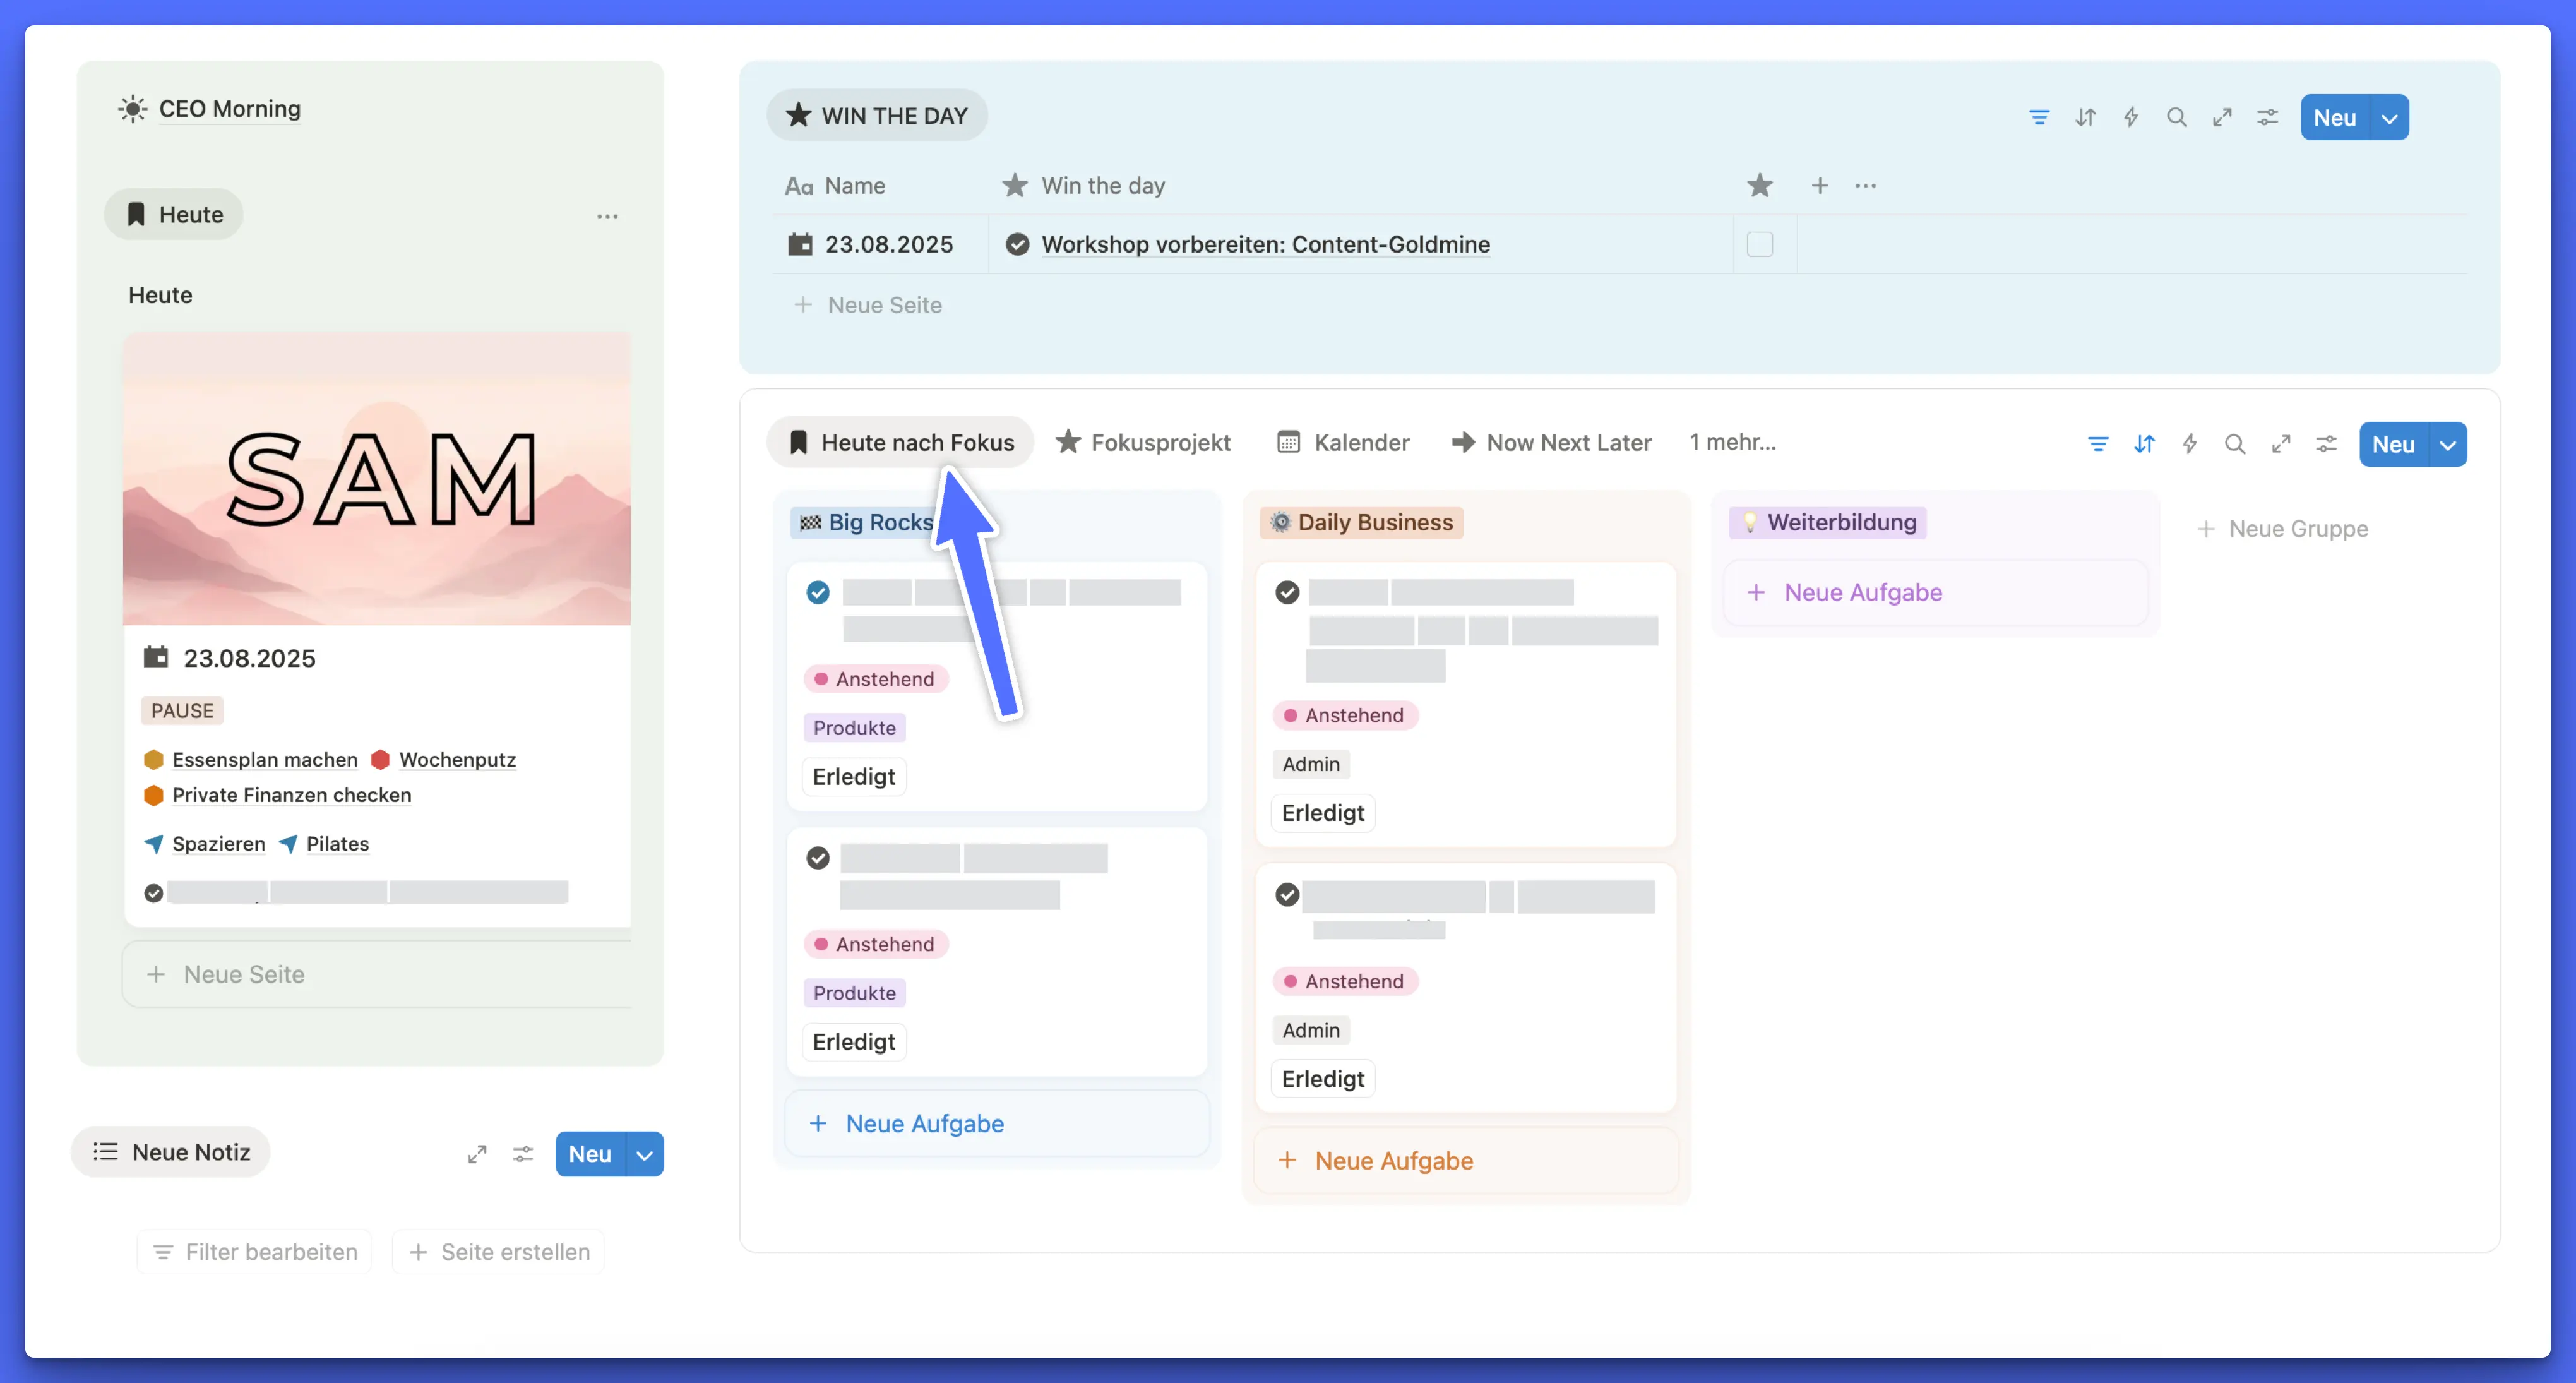Click the pink Anstehend status tag in first Big Rocks card
The height and width of the screenshot is (1383, 2576).
point(875,679)
